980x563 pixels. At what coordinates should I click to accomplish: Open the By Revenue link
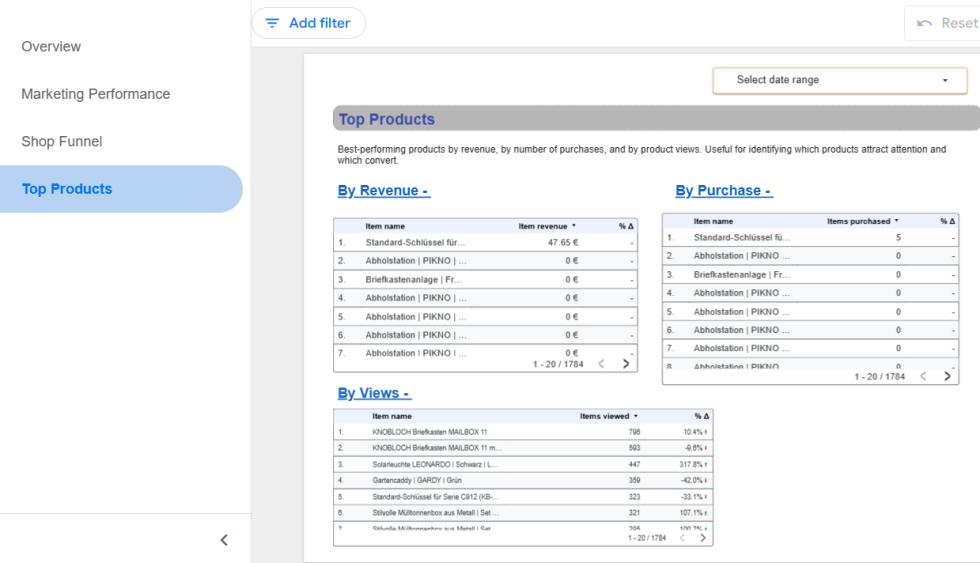[x=384, y=191]
